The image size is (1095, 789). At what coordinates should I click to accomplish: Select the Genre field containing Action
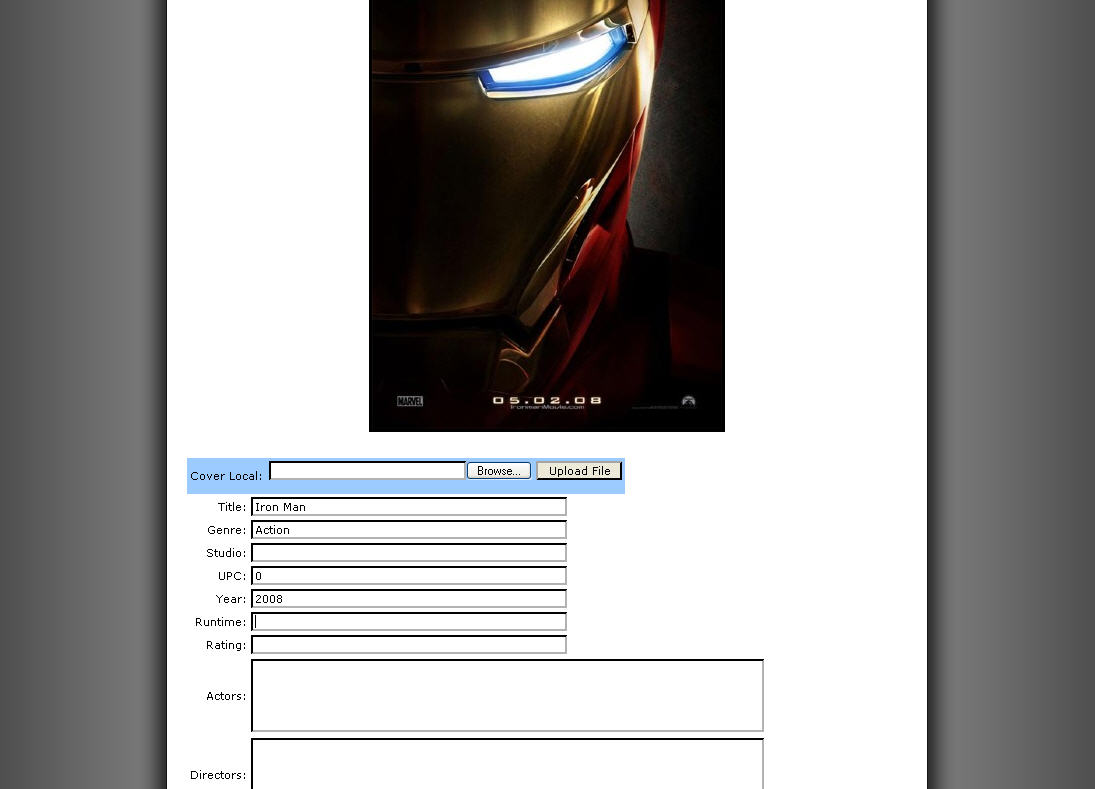coord(409,530)
